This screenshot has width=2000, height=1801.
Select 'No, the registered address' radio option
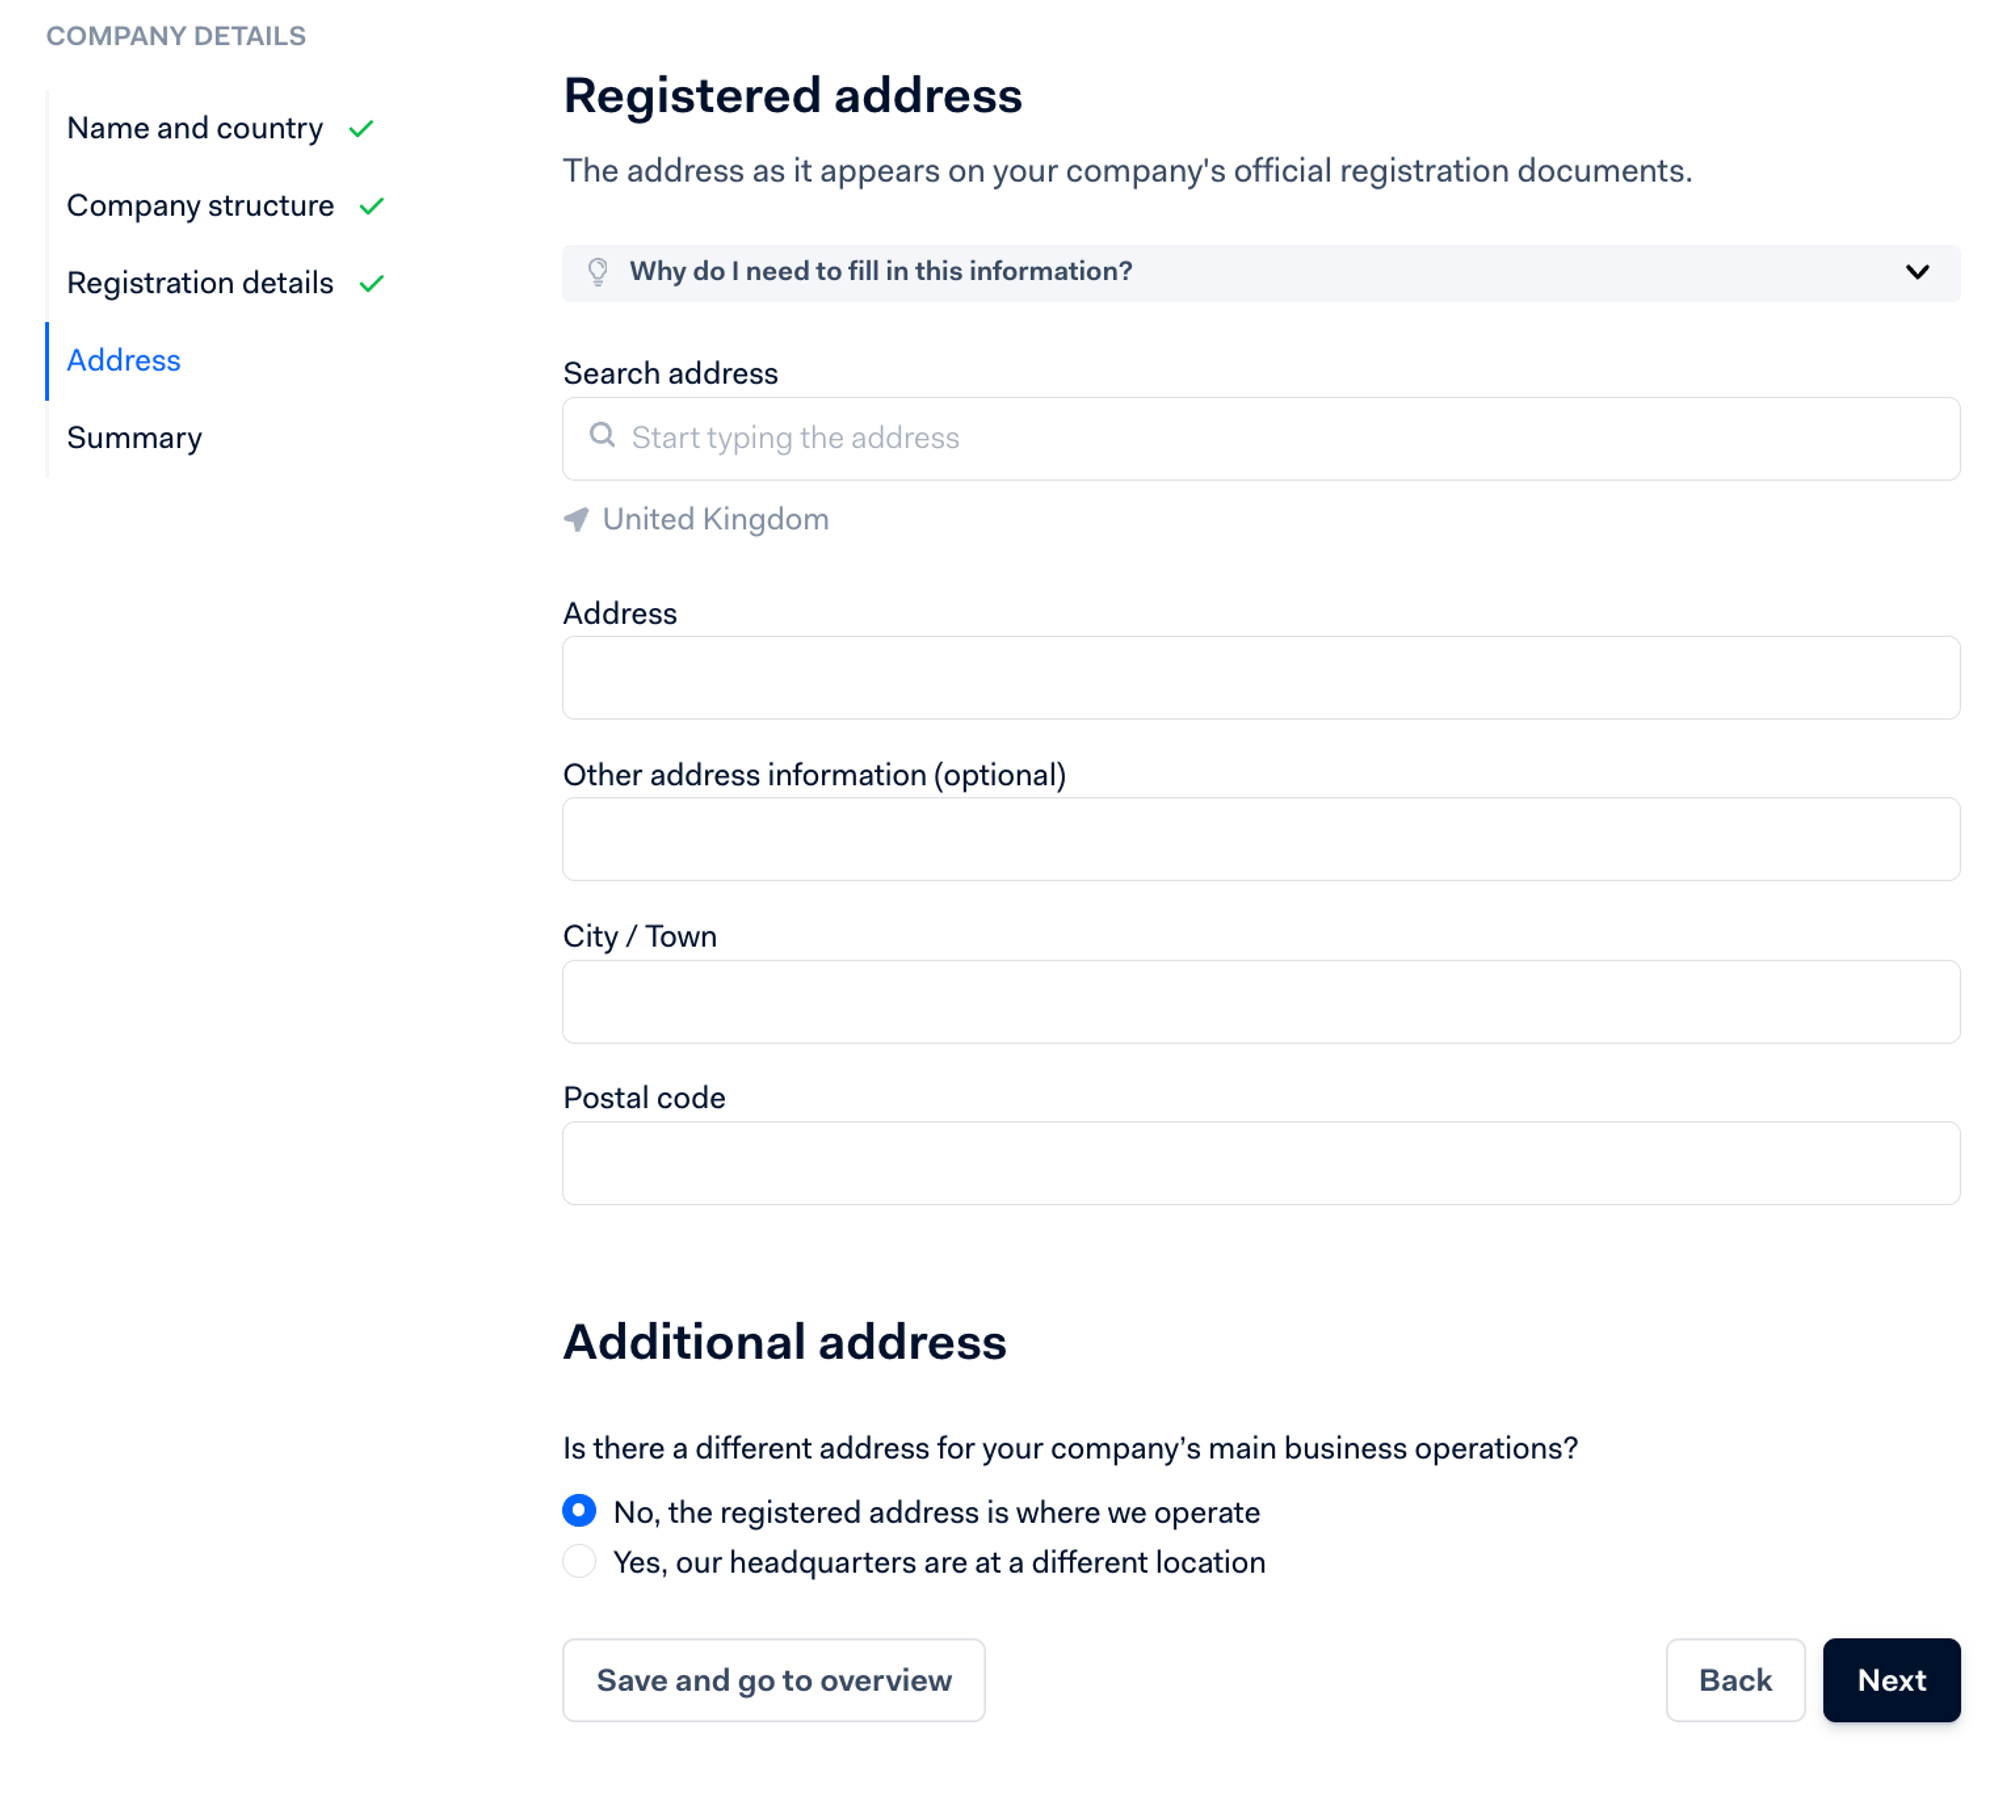click(579, 1510)
